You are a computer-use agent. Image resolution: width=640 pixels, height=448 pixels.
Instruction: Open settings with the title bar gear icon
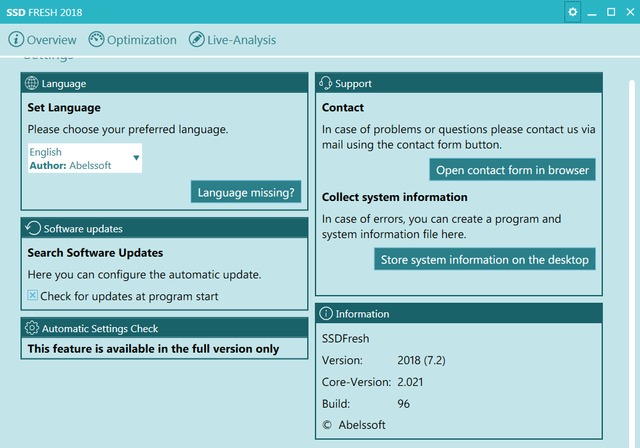tap(572, 12)
